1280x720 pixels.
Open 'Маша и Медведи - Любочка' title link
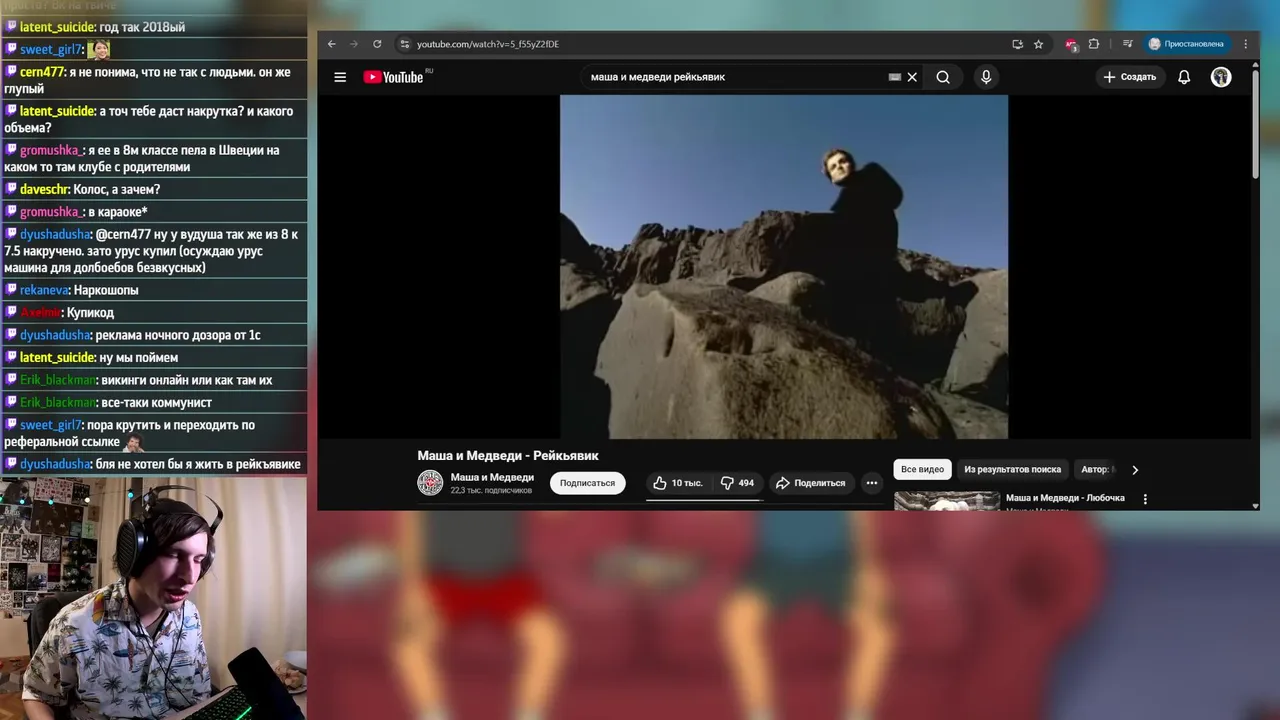[x=1065, y=498]
